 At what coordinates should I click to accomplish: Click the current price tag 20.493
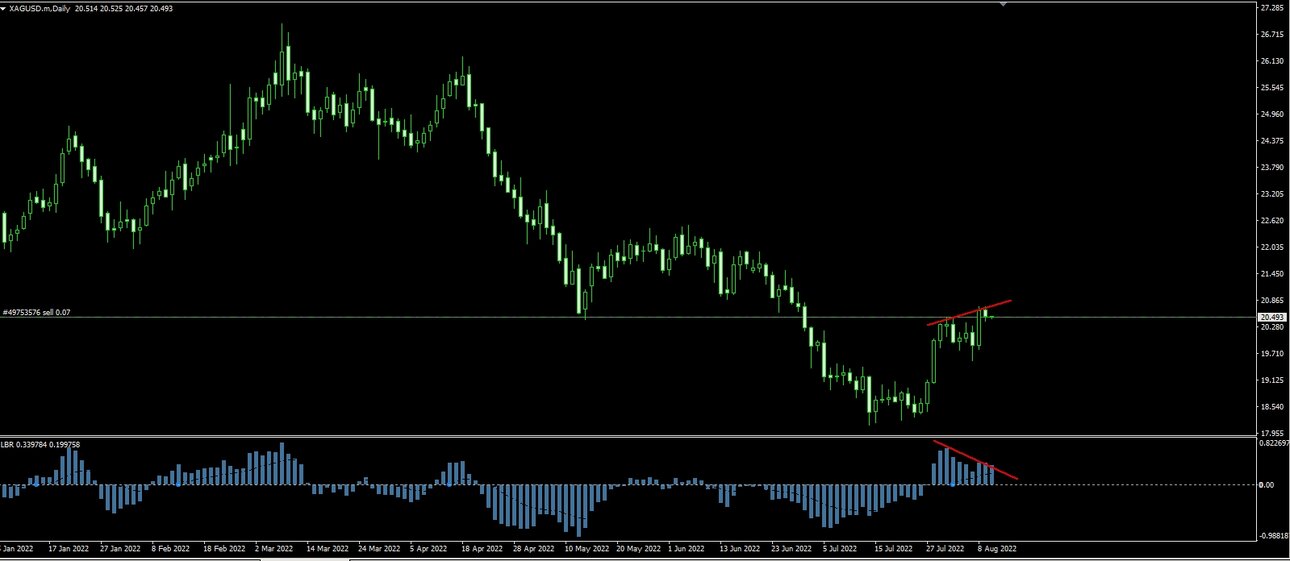(x=1272, y=317)
